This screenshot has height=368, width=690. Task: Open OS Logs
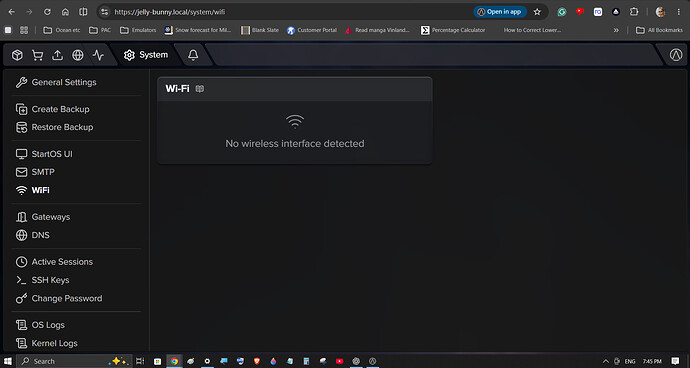pyautogui.click(x=40, y=325)
